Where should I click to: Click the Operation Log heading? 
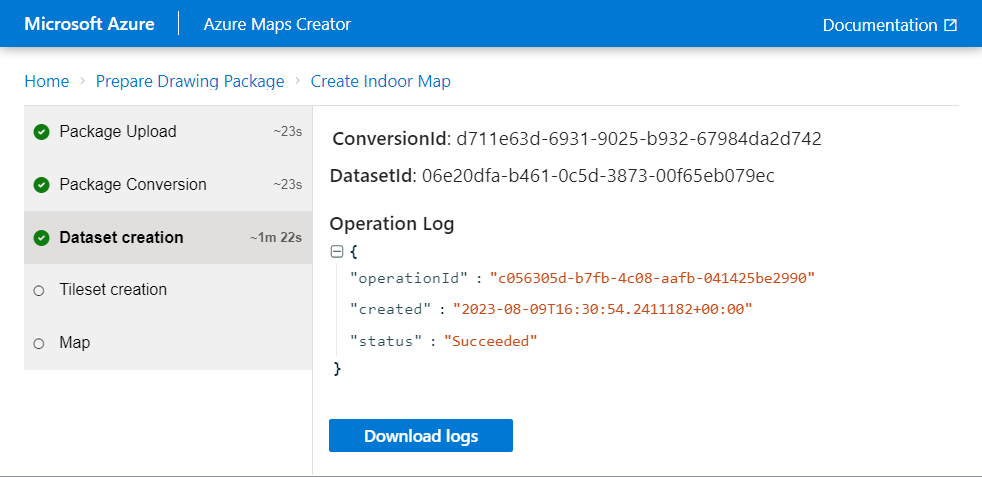click(x=392, y=224)
